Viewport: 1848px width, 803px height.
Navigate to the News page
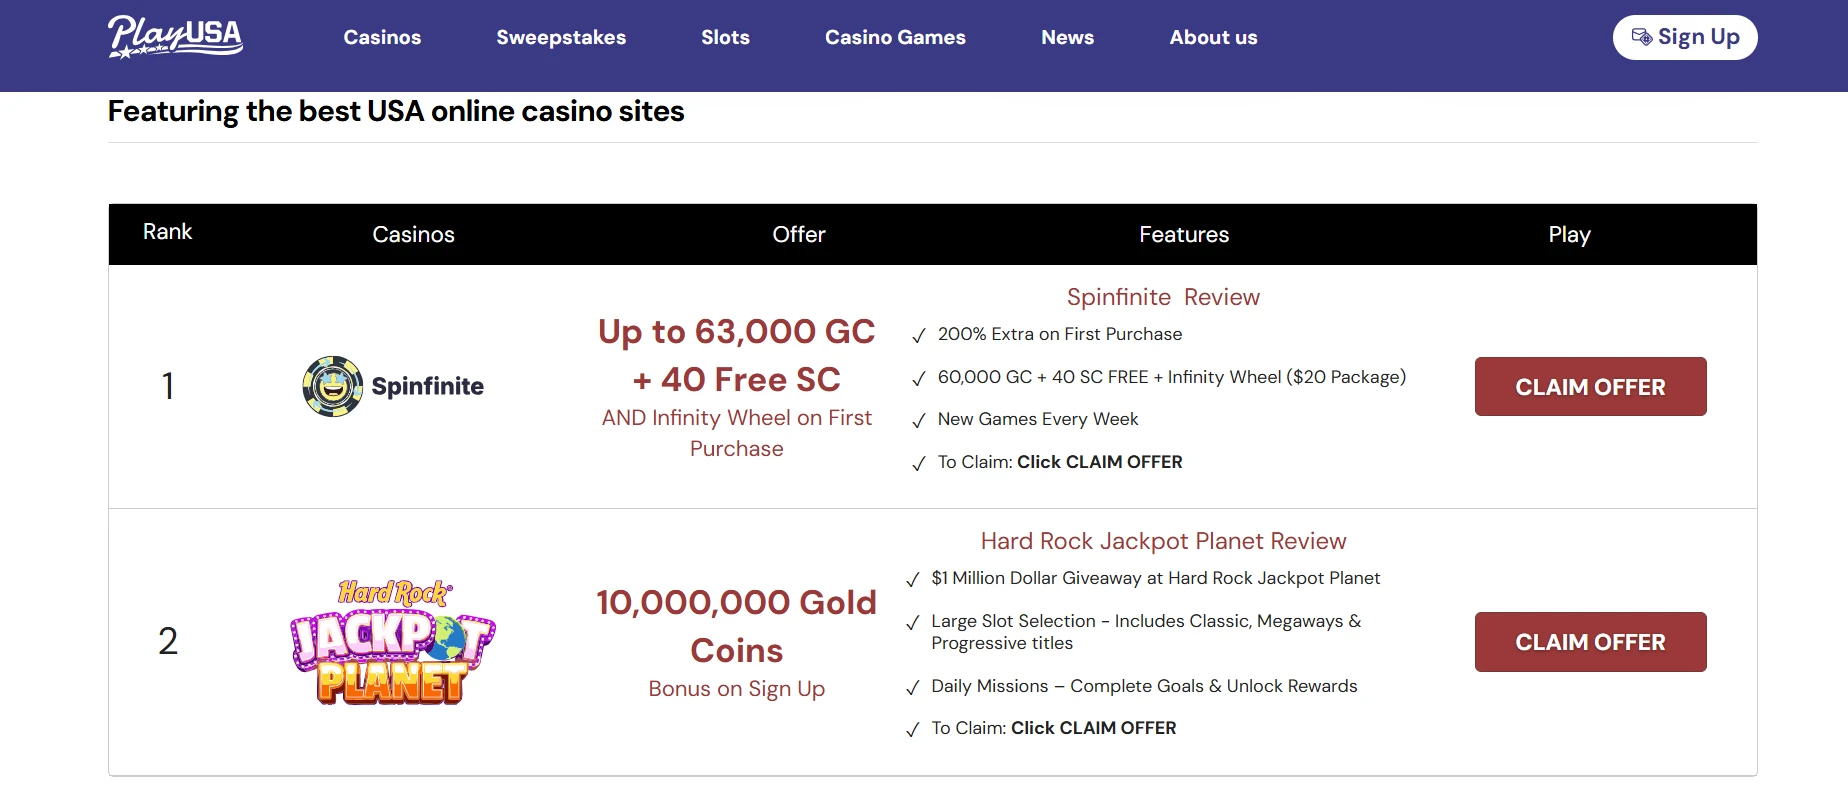tap(1067, 37)
